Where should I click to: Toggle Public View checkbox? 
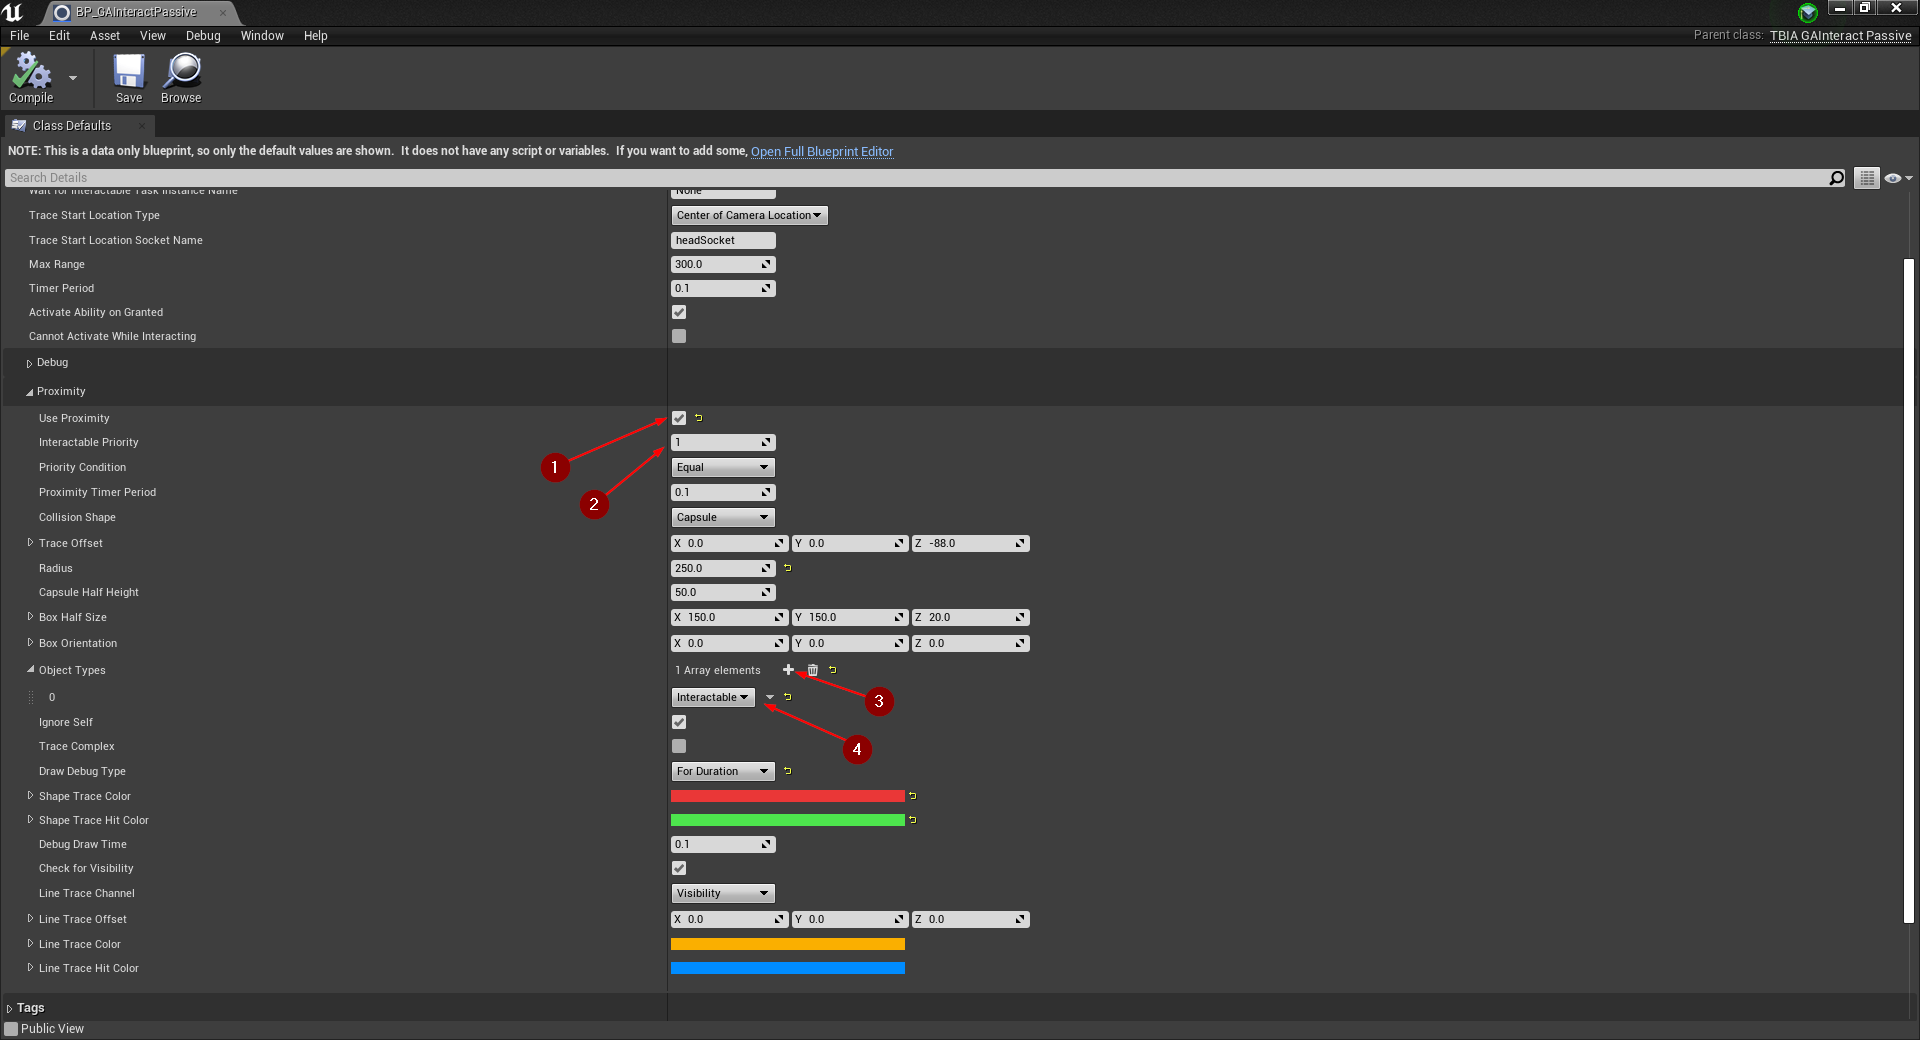click(x=11, y=1029)
